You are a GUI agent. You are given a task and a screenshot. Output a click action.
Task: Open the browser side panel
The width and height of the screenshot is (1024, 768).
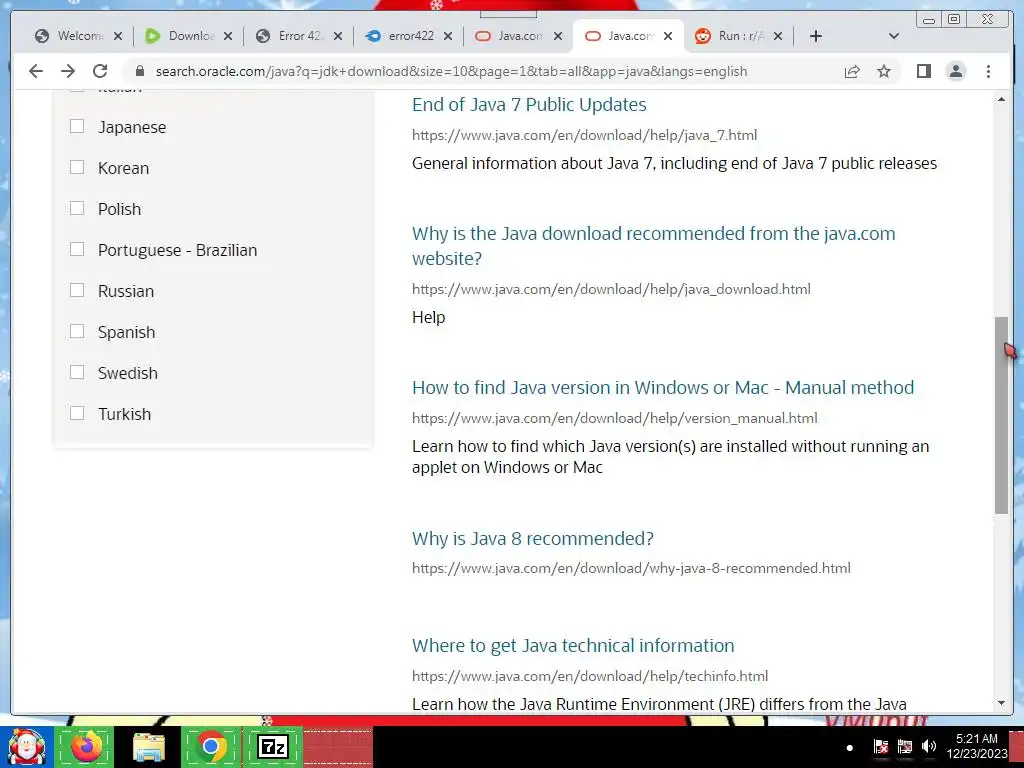[x=923, y=71]
